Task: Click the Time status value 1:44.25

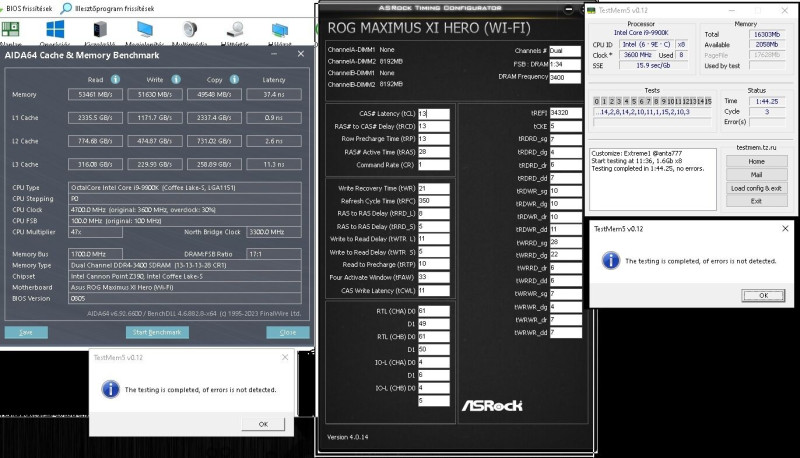Action: pyautogui.click(x=767, y=101)
